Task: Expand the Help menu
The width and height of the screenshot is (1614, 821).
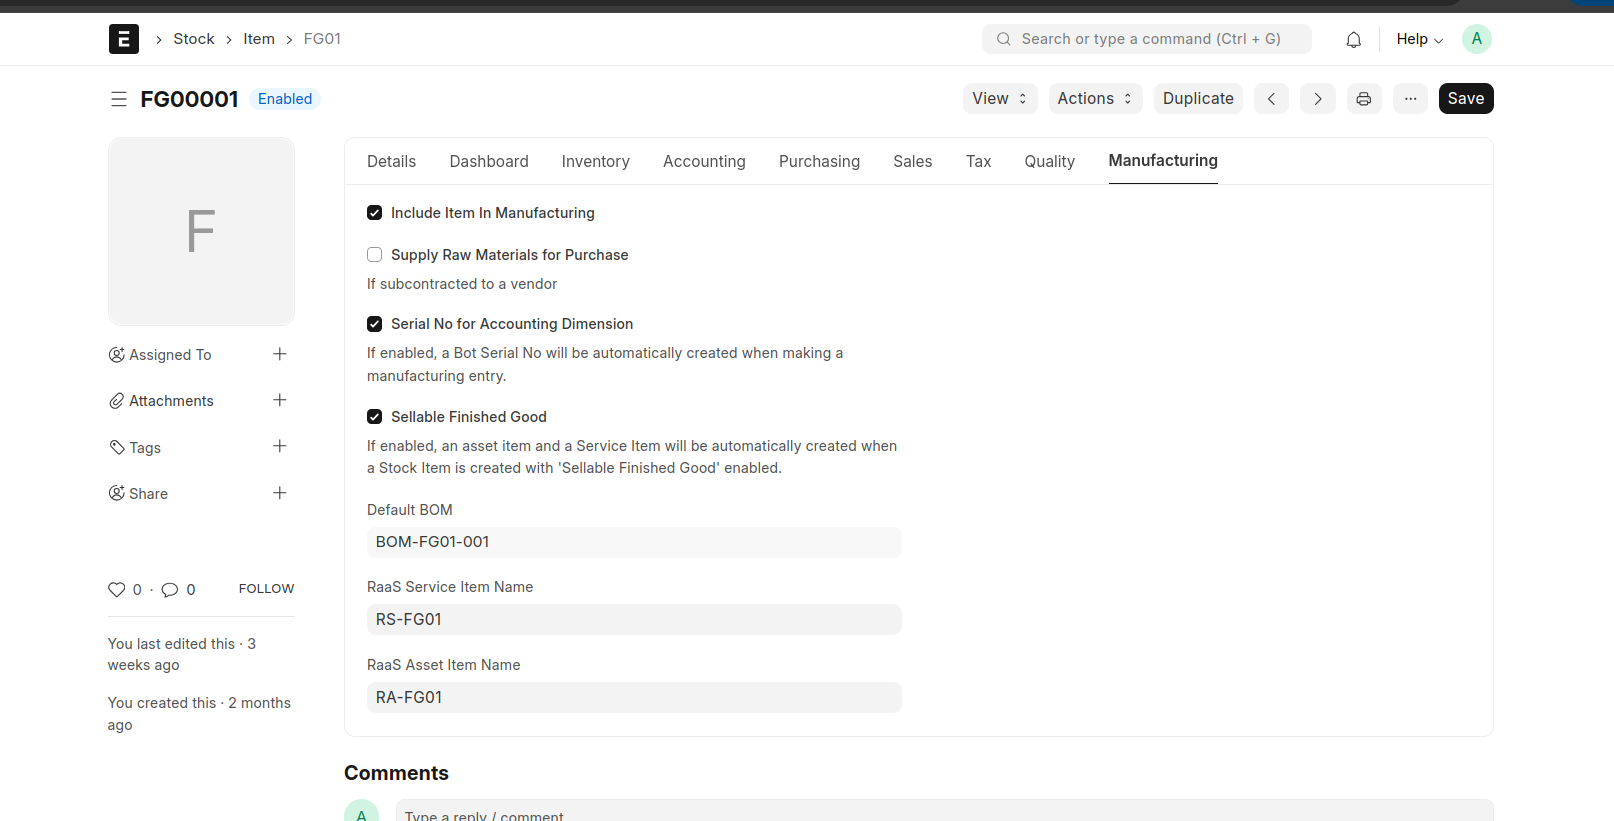Action: [x=1419, y=39]
